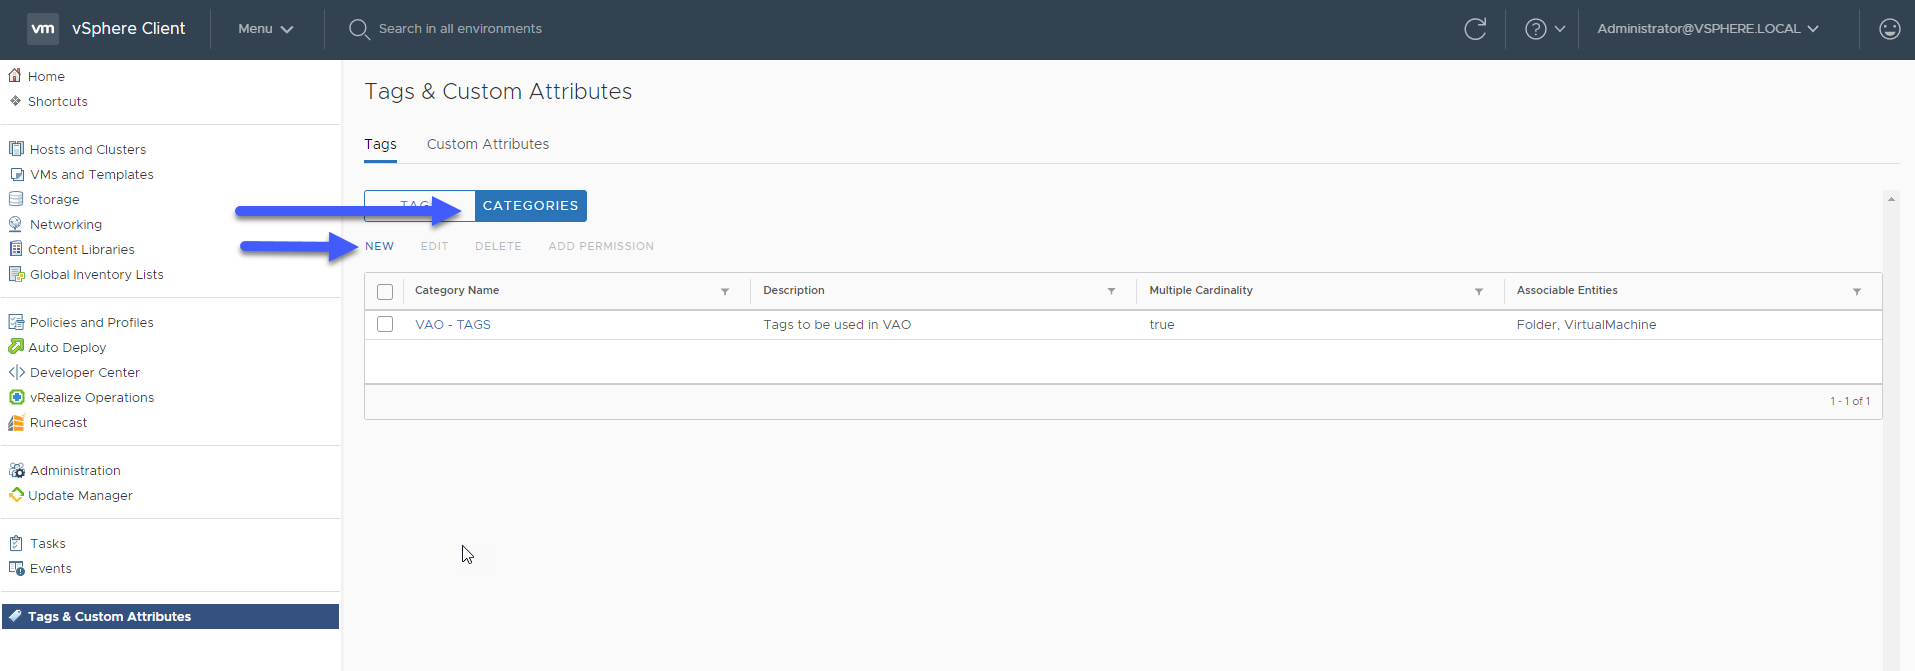
Task: Open the Associable Entities column filter
Action: [1857, 292]
